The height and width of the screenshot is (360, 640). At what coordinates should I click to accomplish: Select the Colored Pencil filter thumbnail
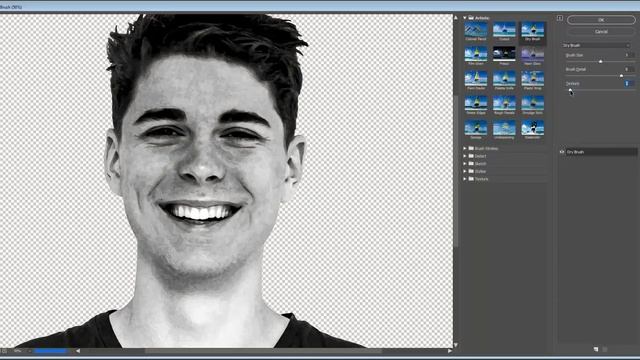(x=476, y=31)
